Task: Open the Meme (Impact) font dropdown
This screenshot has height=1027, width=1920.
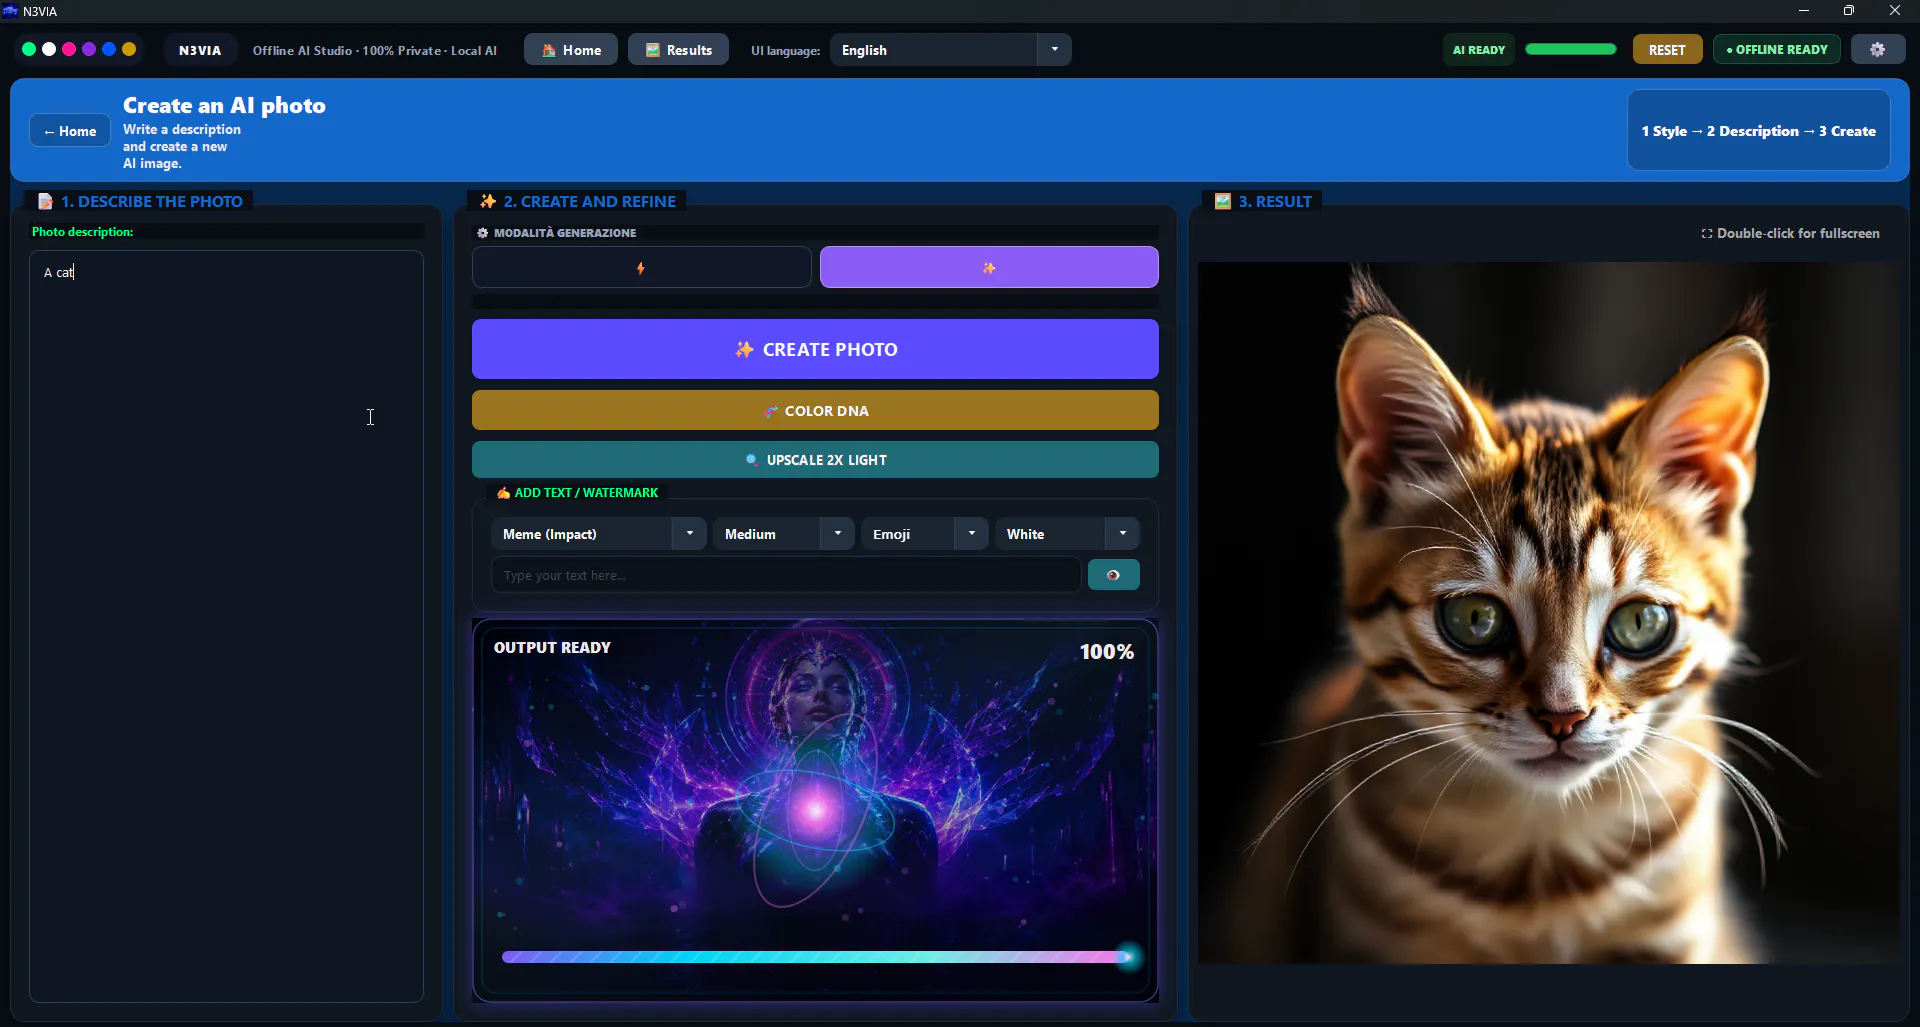Action: pyautogui.click(x=598, y=534)
